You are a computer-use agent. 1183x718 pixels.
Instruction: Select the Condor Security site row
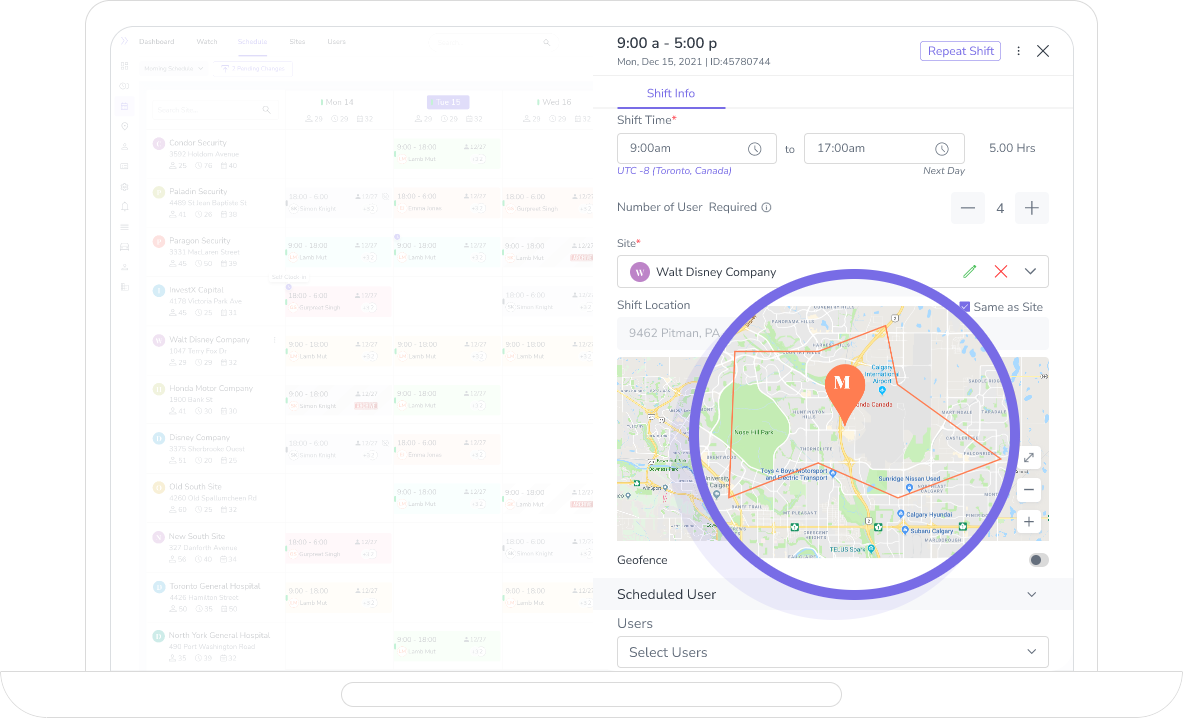pyautogui.click(x=216, y=154)
